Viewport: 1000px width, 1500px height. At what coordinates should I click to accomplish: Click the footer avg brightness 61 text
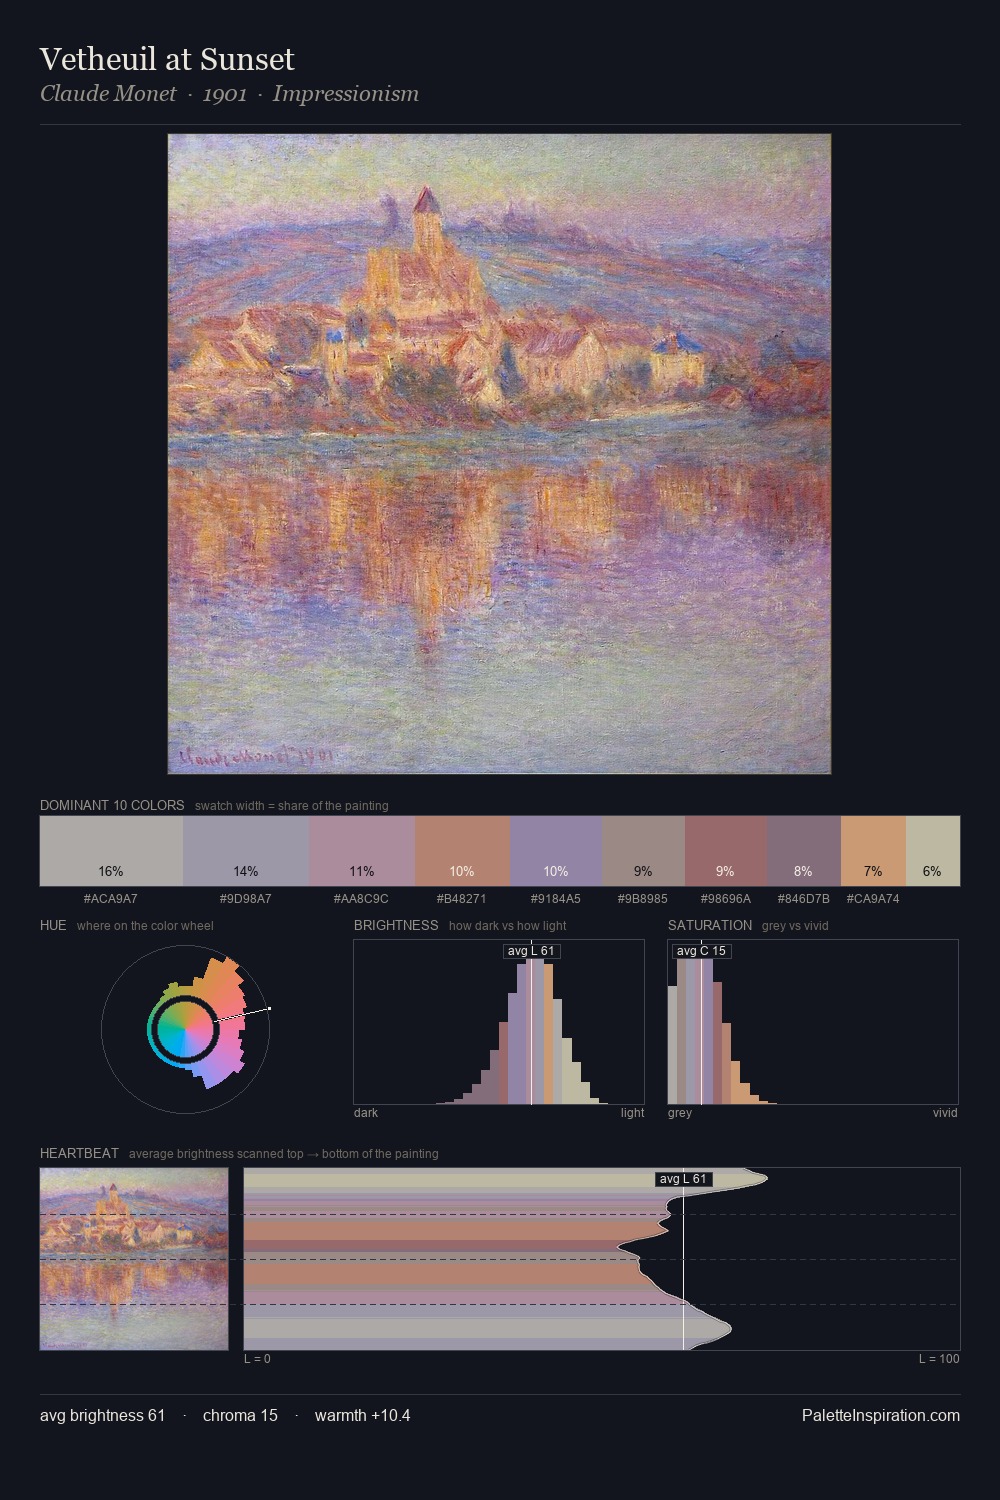pos(103,1416)
